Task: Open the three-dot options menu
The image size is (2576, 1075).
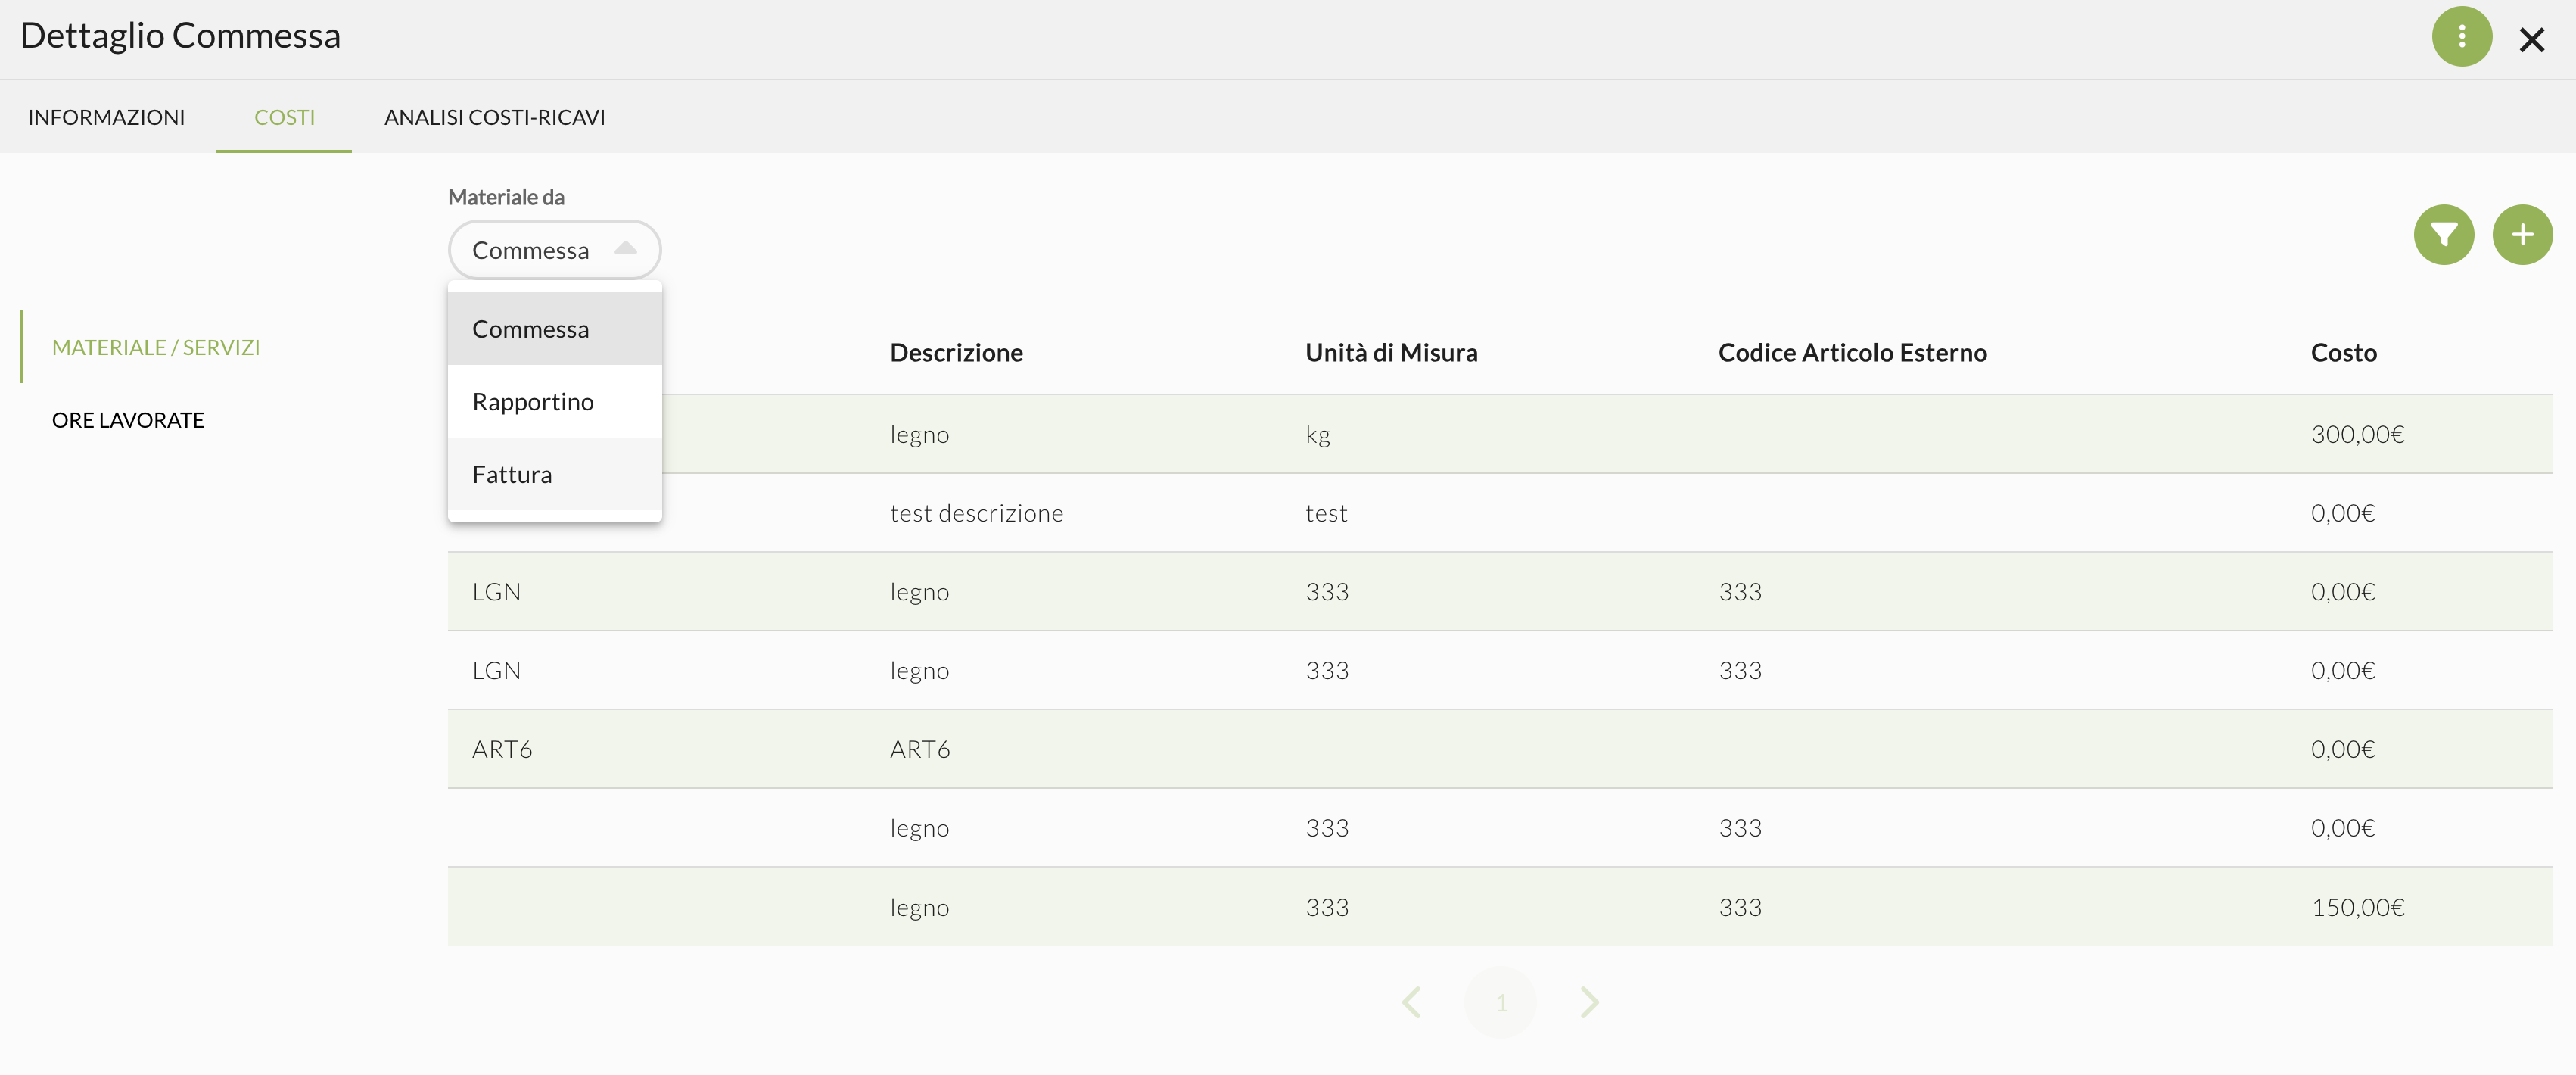Action: pos(2461,37)
